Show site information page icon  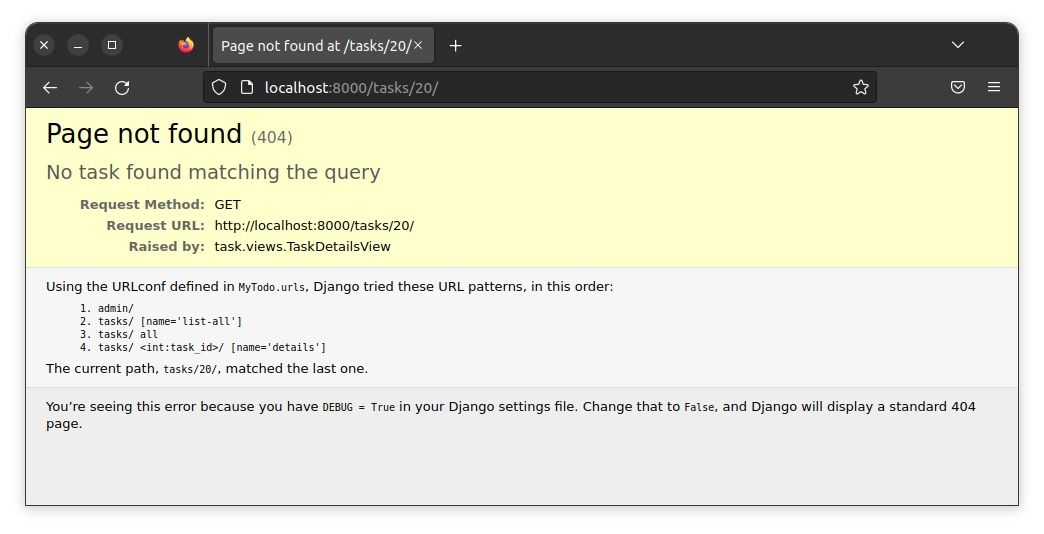click(x=246, y=88)
